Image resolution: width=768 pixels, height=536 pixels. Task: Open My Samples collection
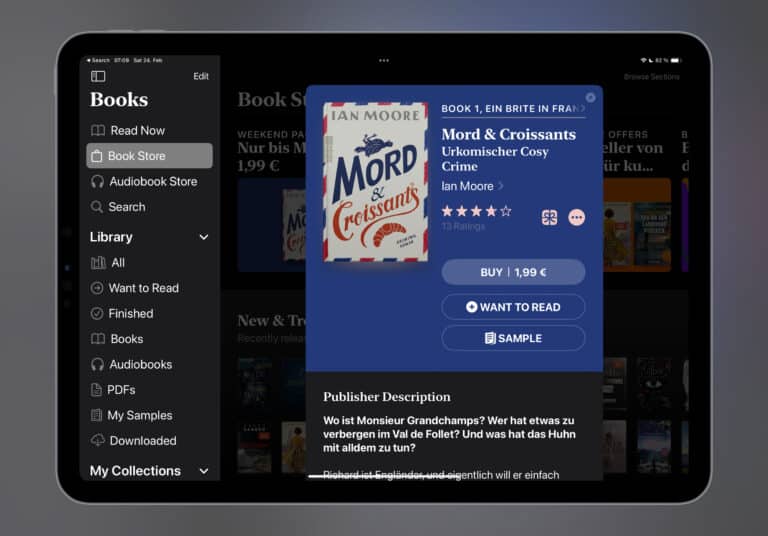(x=140, y=415)
